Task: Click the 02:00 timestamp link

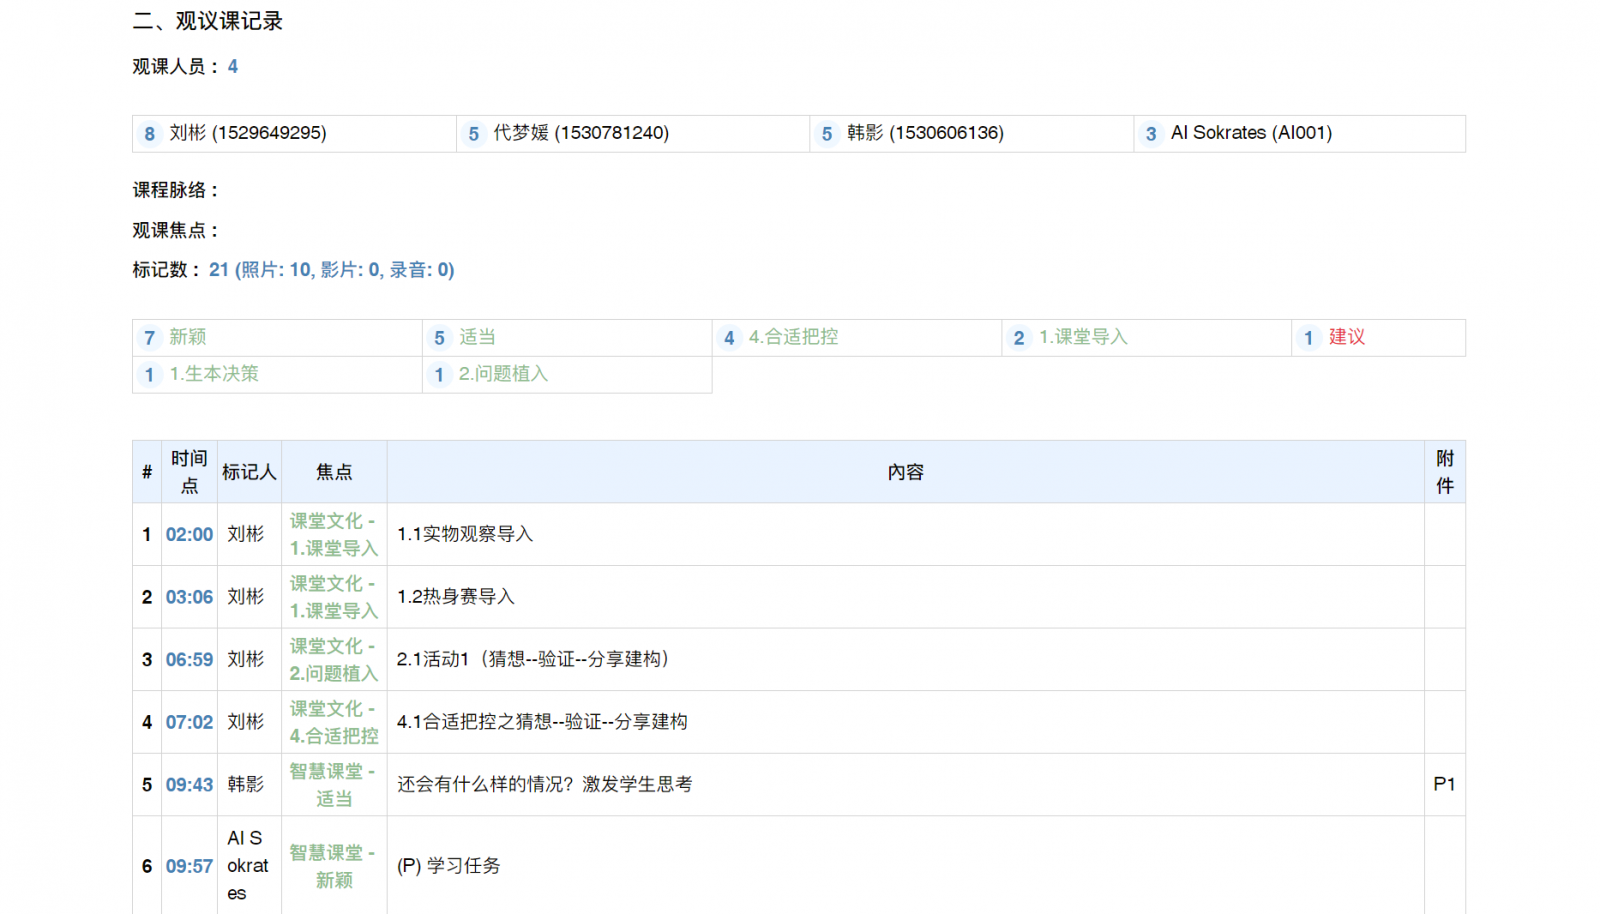Action: [x=189, y=534]
